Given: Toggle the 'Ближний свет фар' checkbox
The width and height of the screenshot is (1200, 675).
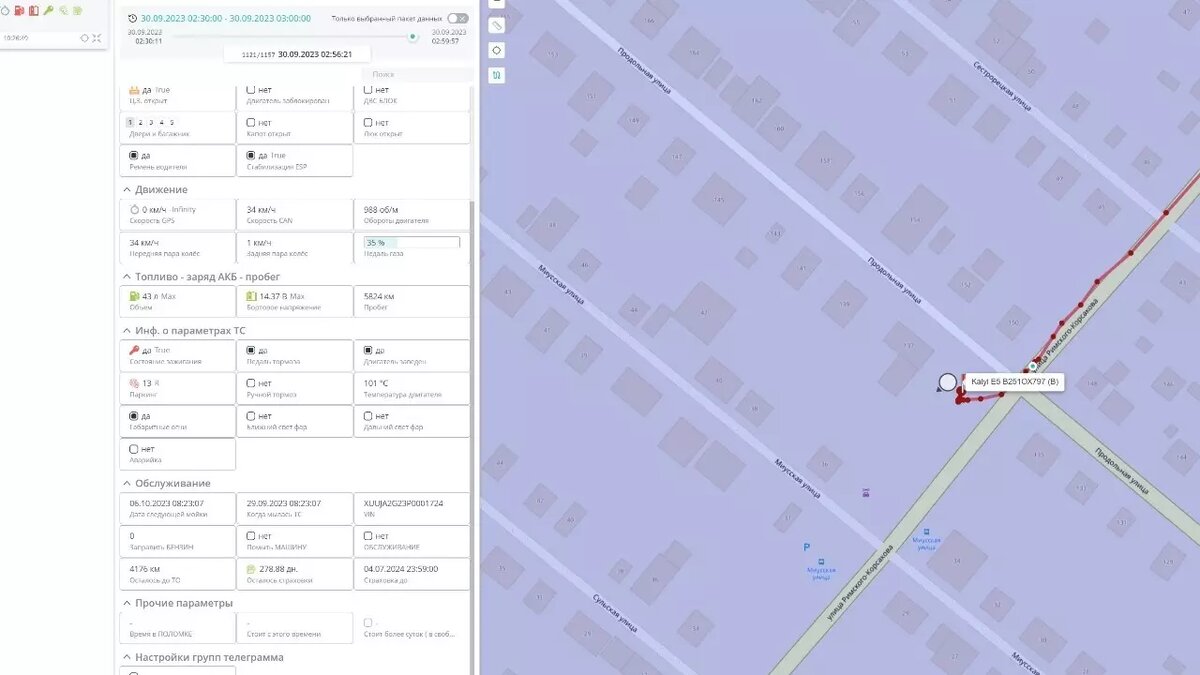Looking at the screenshot, I should [252, 416].
